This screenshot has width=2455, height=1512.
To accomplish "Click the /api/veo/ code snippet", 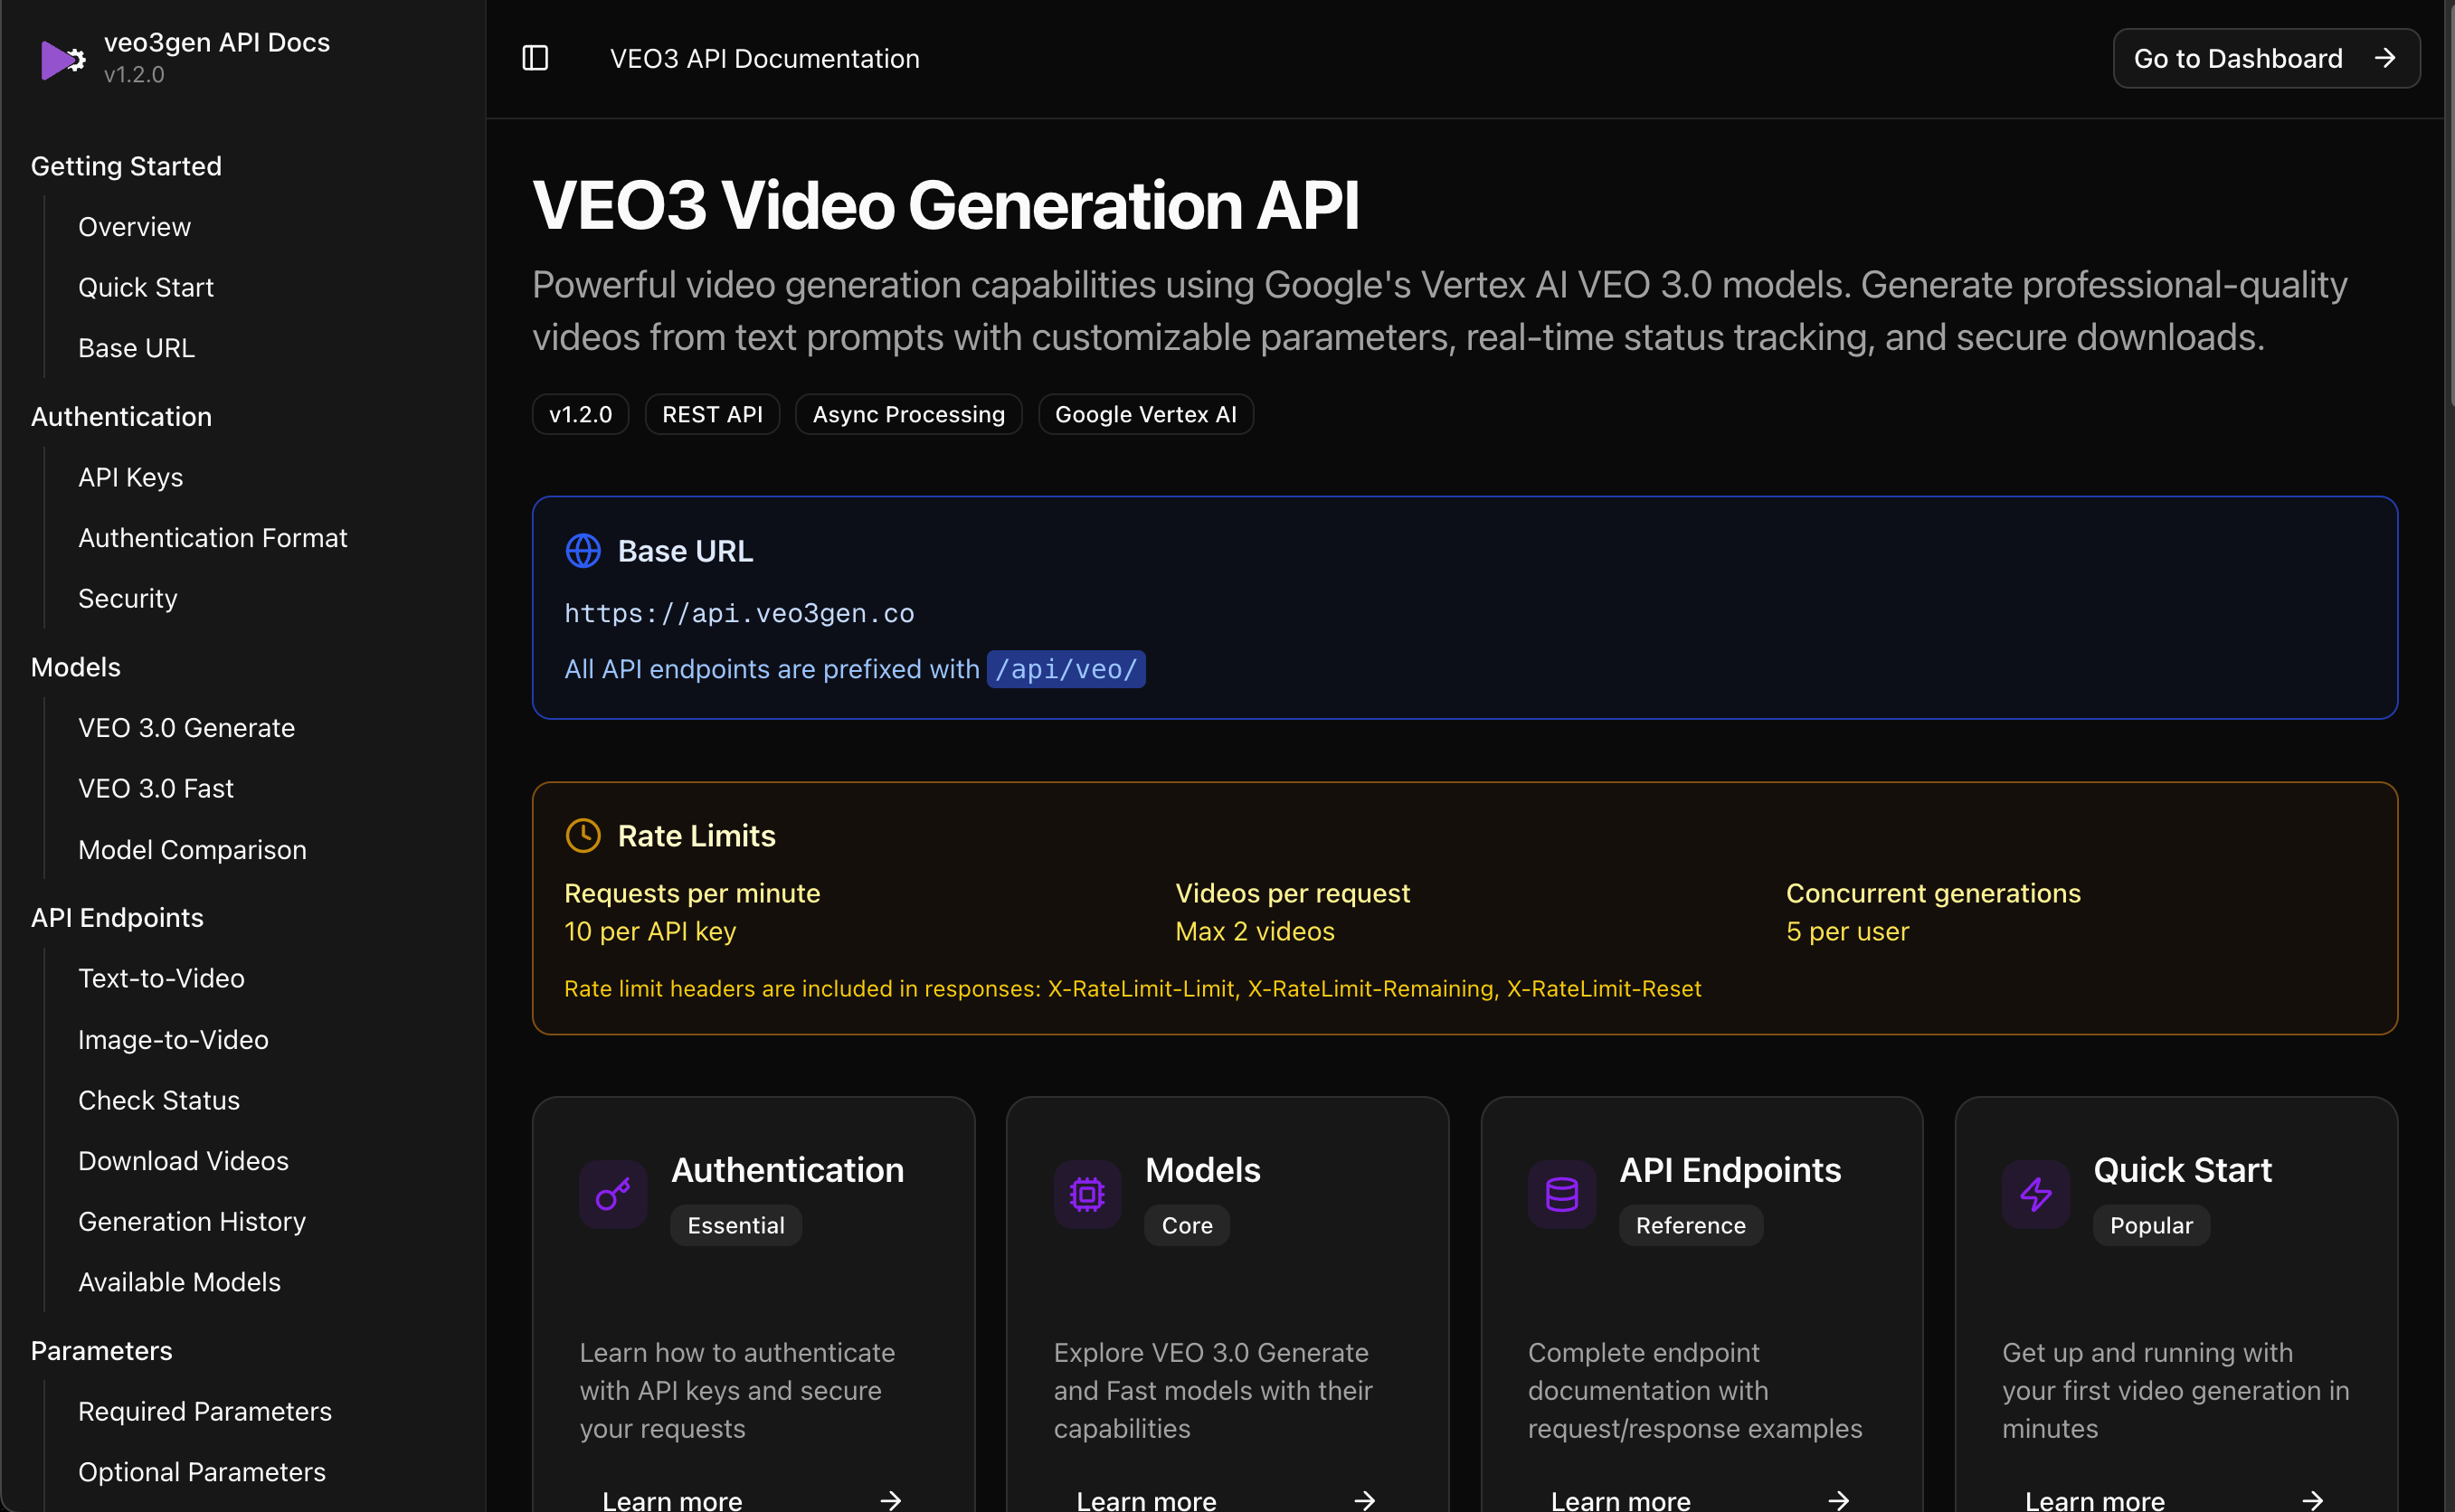I will 1066,669.
